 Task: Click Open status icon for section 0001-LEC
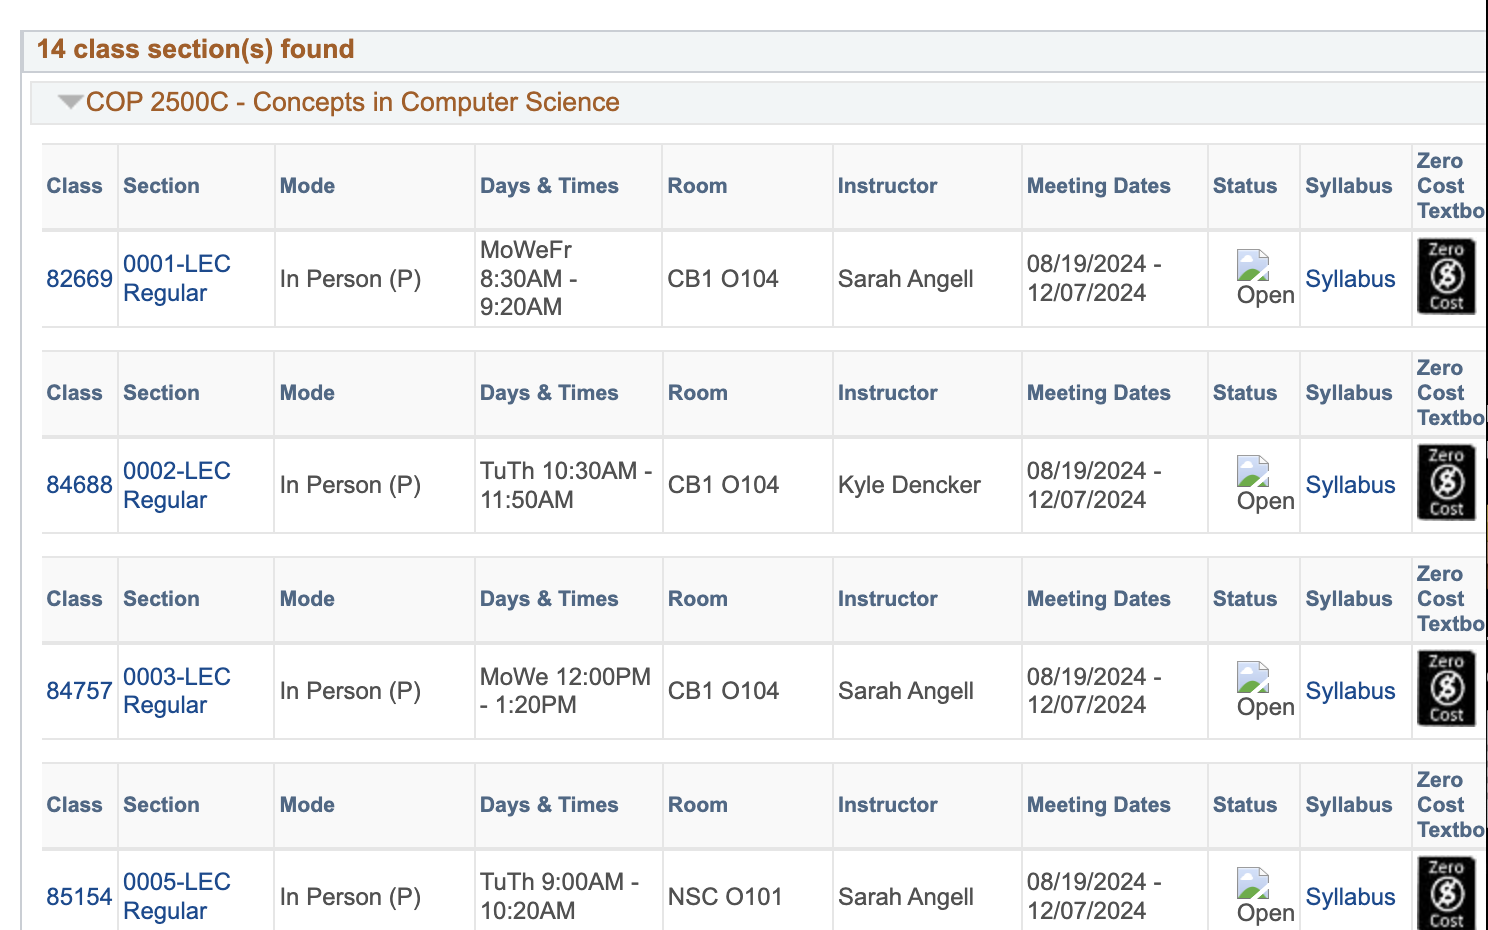tap(1253, 265)
